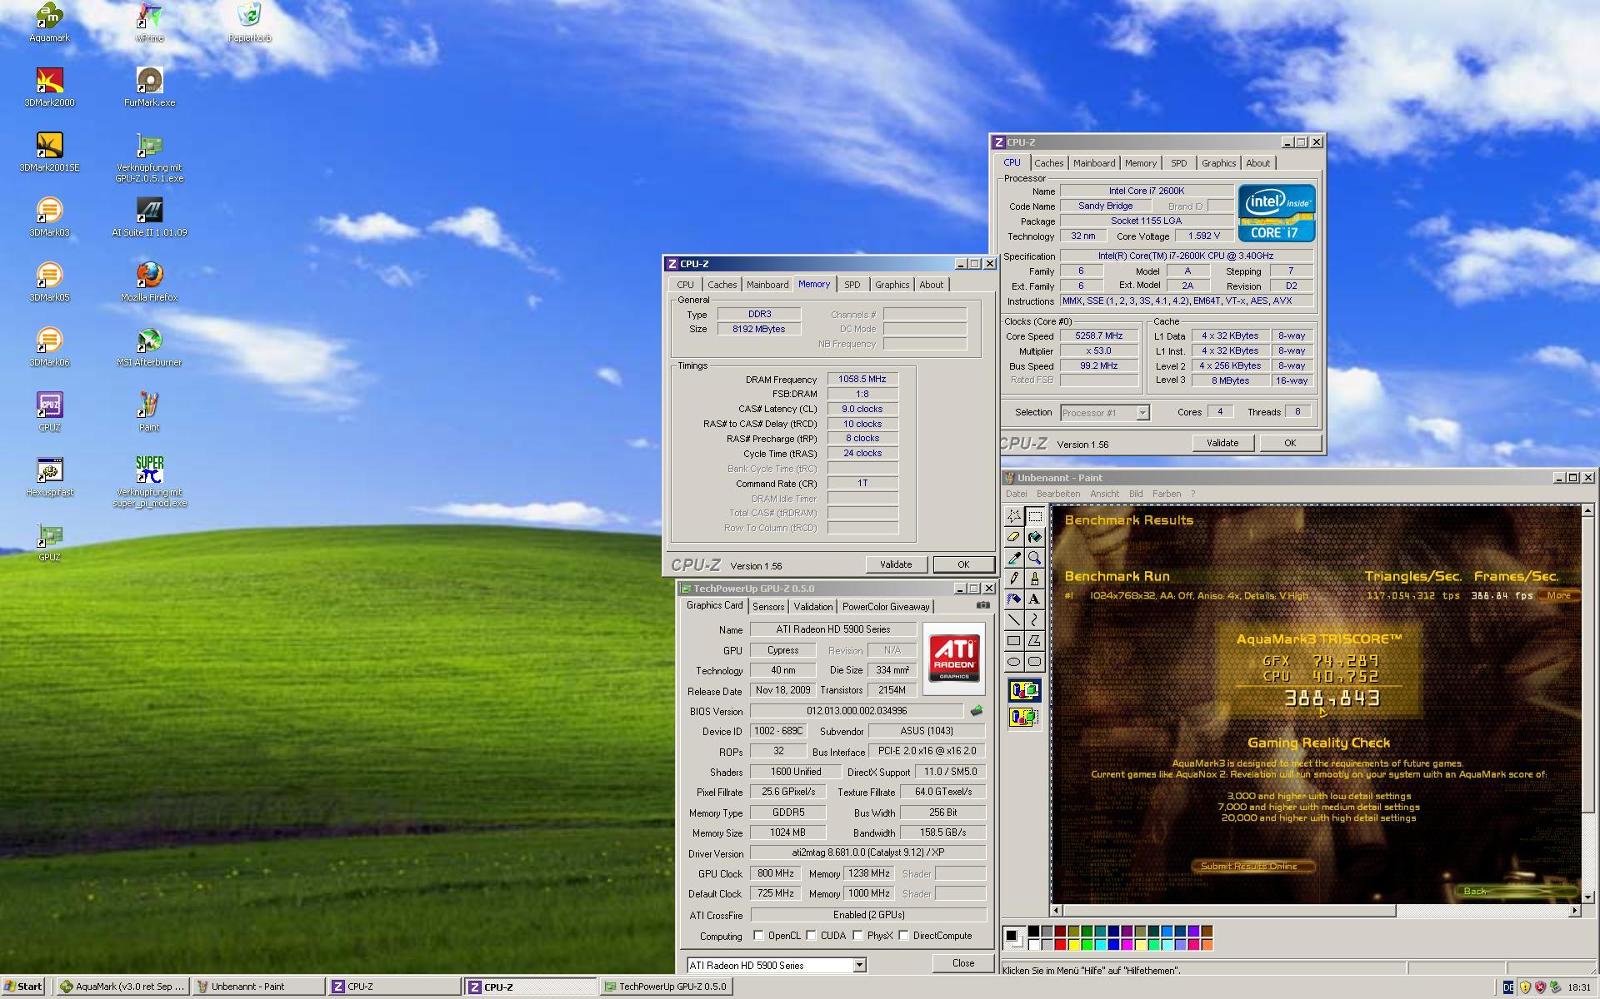Viewport: 1600px width, 999px height.
Task: Click the BIOS Version field in GPU-Z
Action: coord(857,711)
